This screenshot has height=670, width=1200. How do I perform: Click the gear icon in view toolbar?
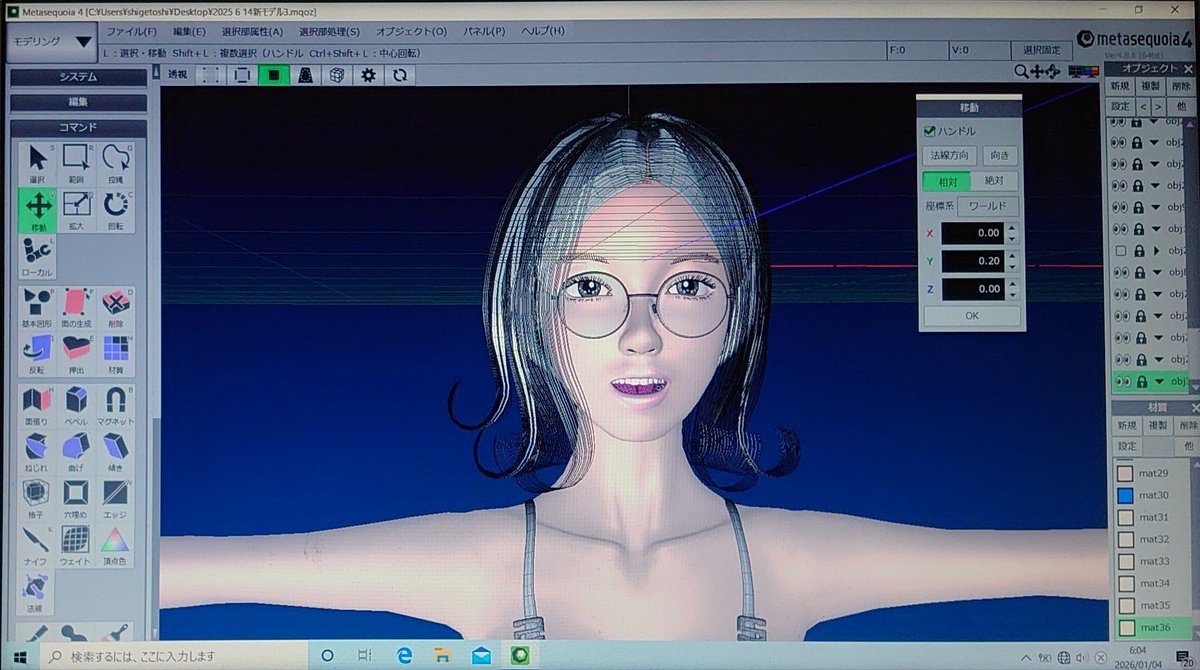pyautogui.click(x=368, y=75)
